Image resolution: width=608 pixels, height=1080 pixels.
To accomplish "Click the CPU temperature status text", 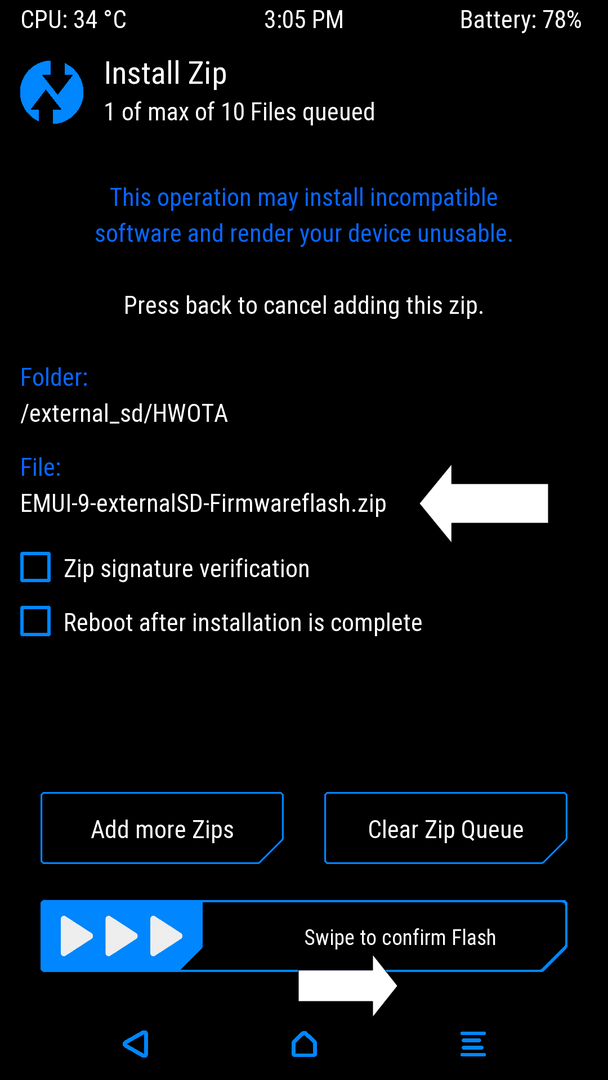I will click(74, 20).
